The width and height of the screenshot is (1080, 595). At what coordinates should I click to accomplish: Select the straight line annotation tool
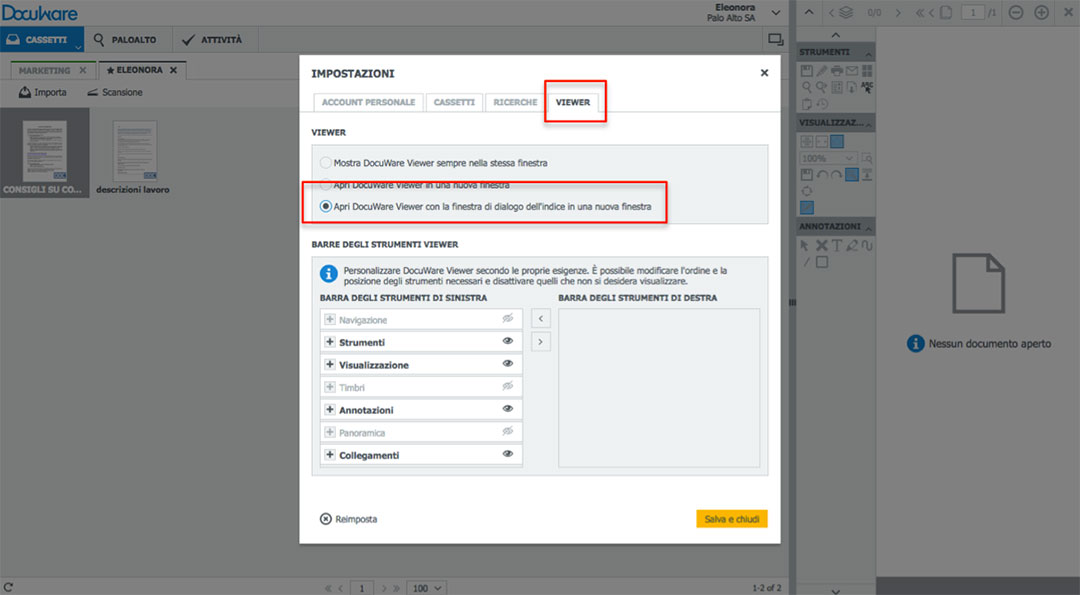pyautogui.click(x=806, y=262)
